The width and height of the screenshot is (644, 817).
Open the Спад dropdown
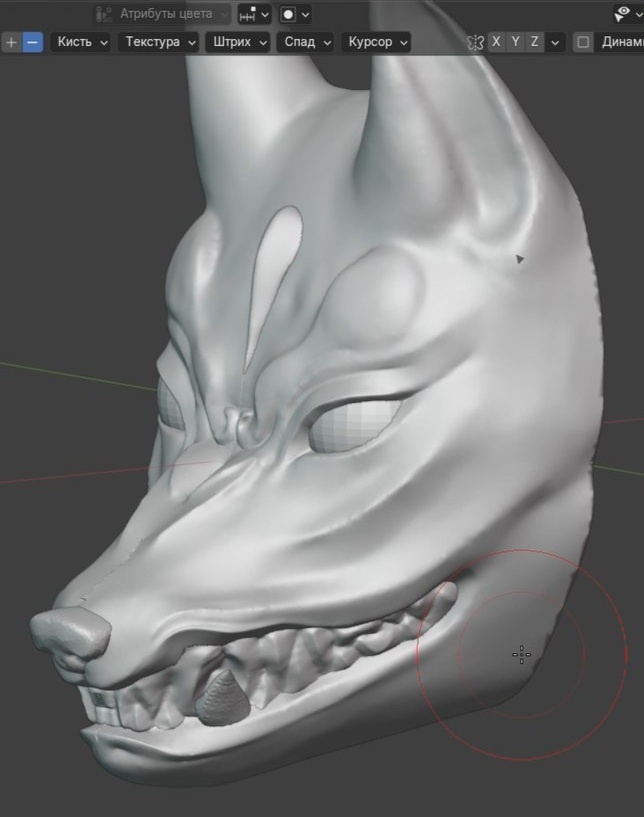[306, 42]
